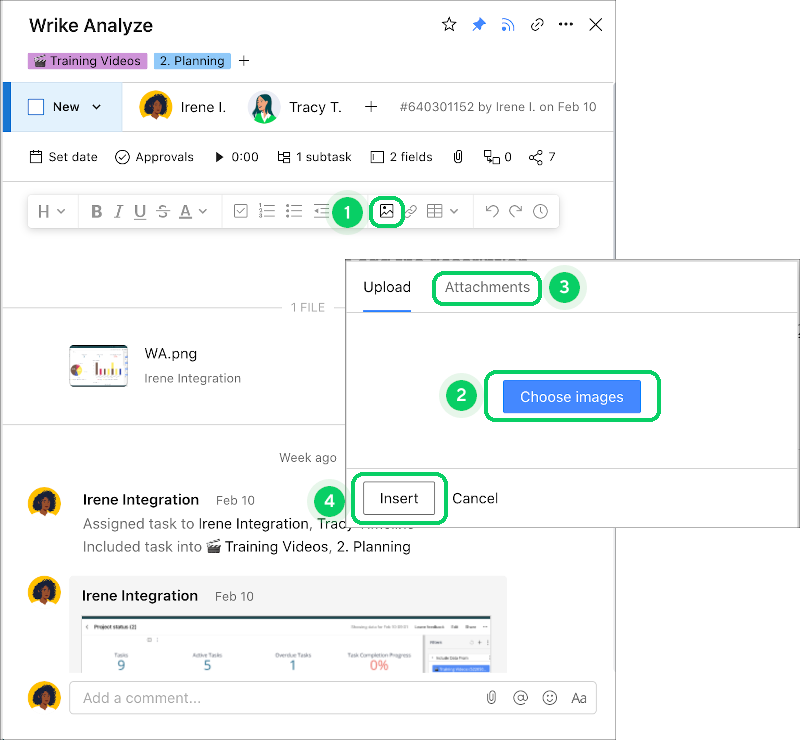Insert a bulleted list

pos(294,211)
